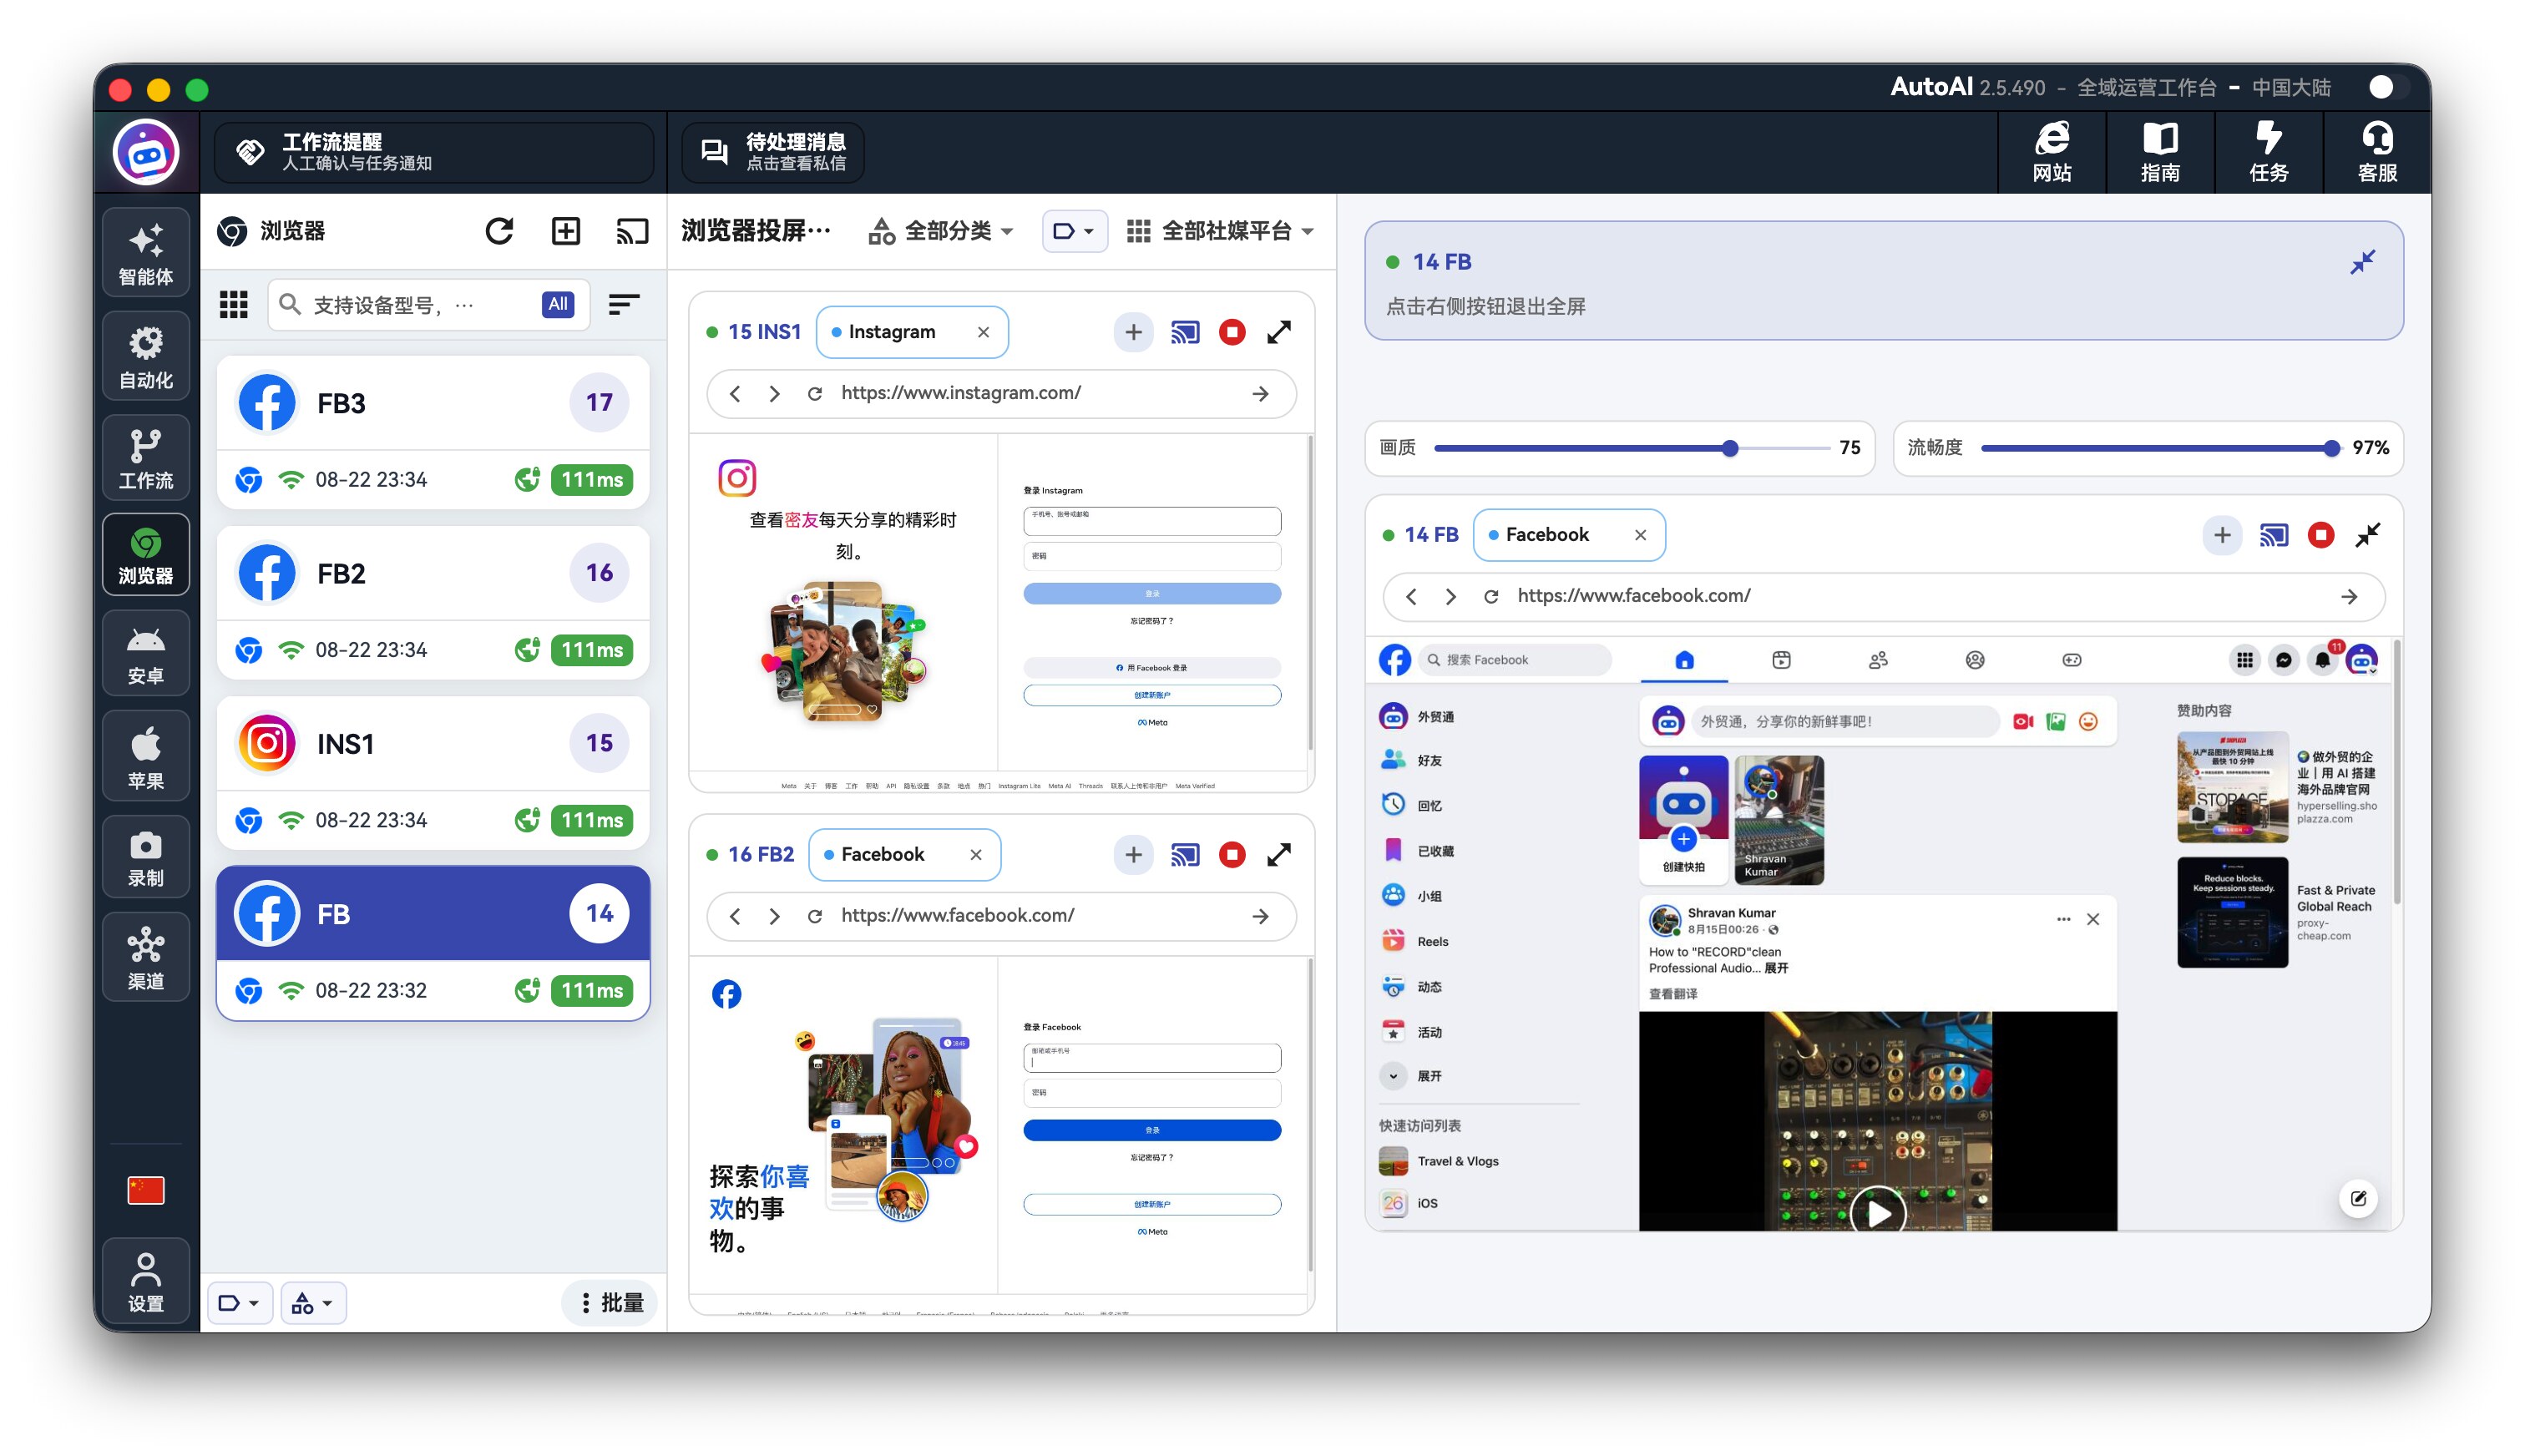Open 待处理消息 pending messages
The width and height of the screenshot is (2525, 1456).
click(773, 152)
